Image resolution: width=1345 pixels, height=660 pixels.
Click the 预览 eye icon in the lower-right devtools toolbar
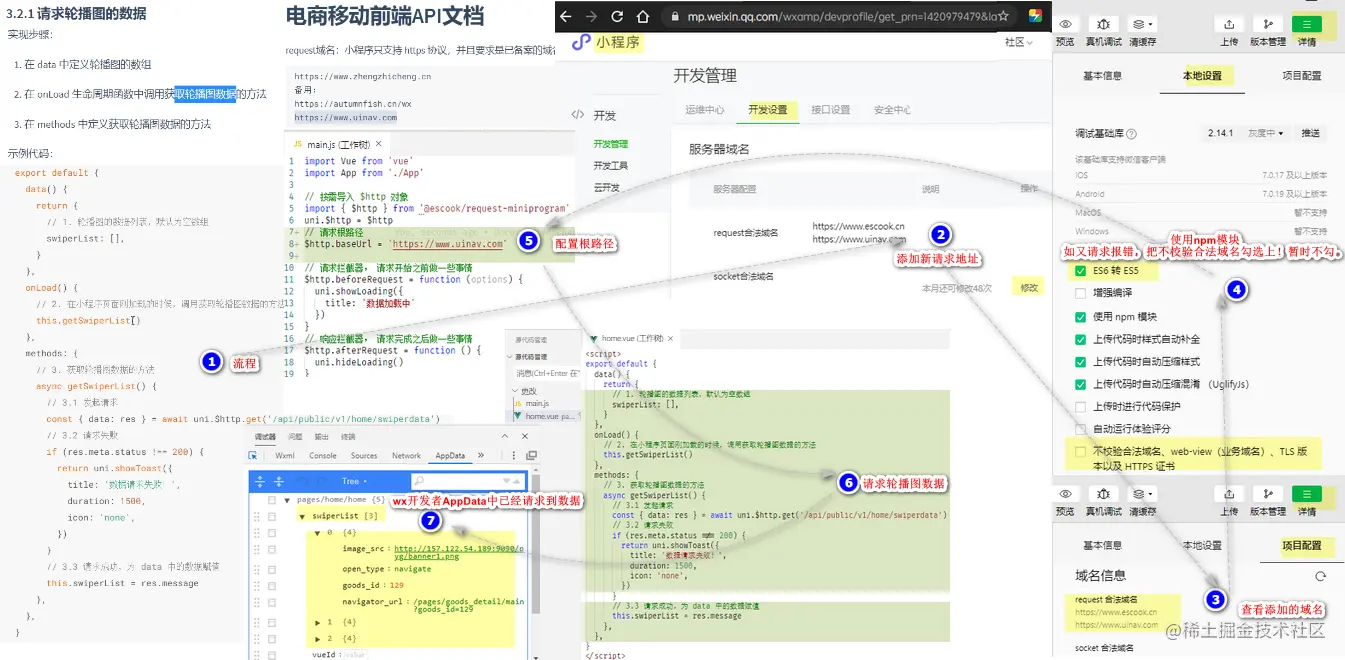(x=1066, y=494)
